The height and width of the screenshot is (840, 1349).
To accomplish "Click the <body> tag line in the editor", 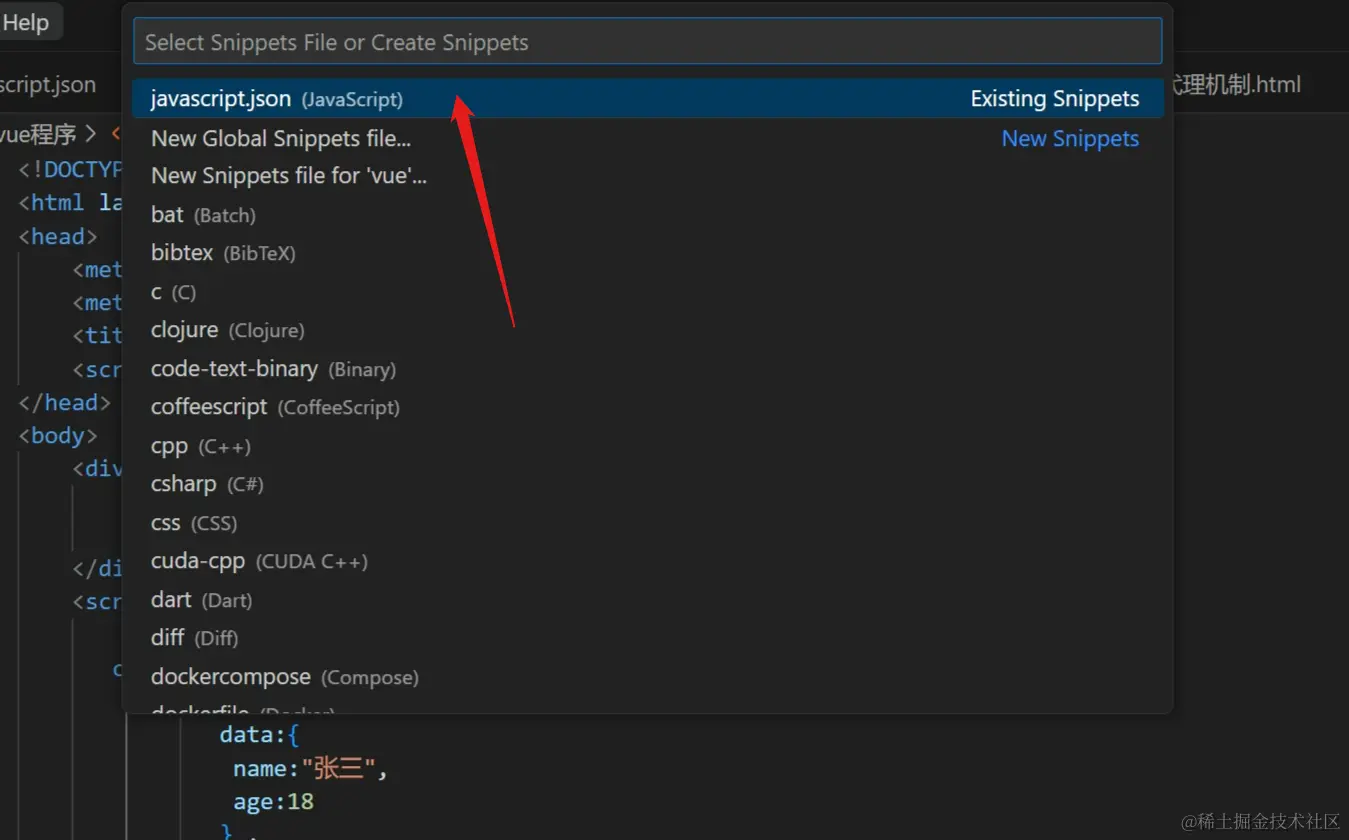I will pyautogui.click(x=58, y=435).
